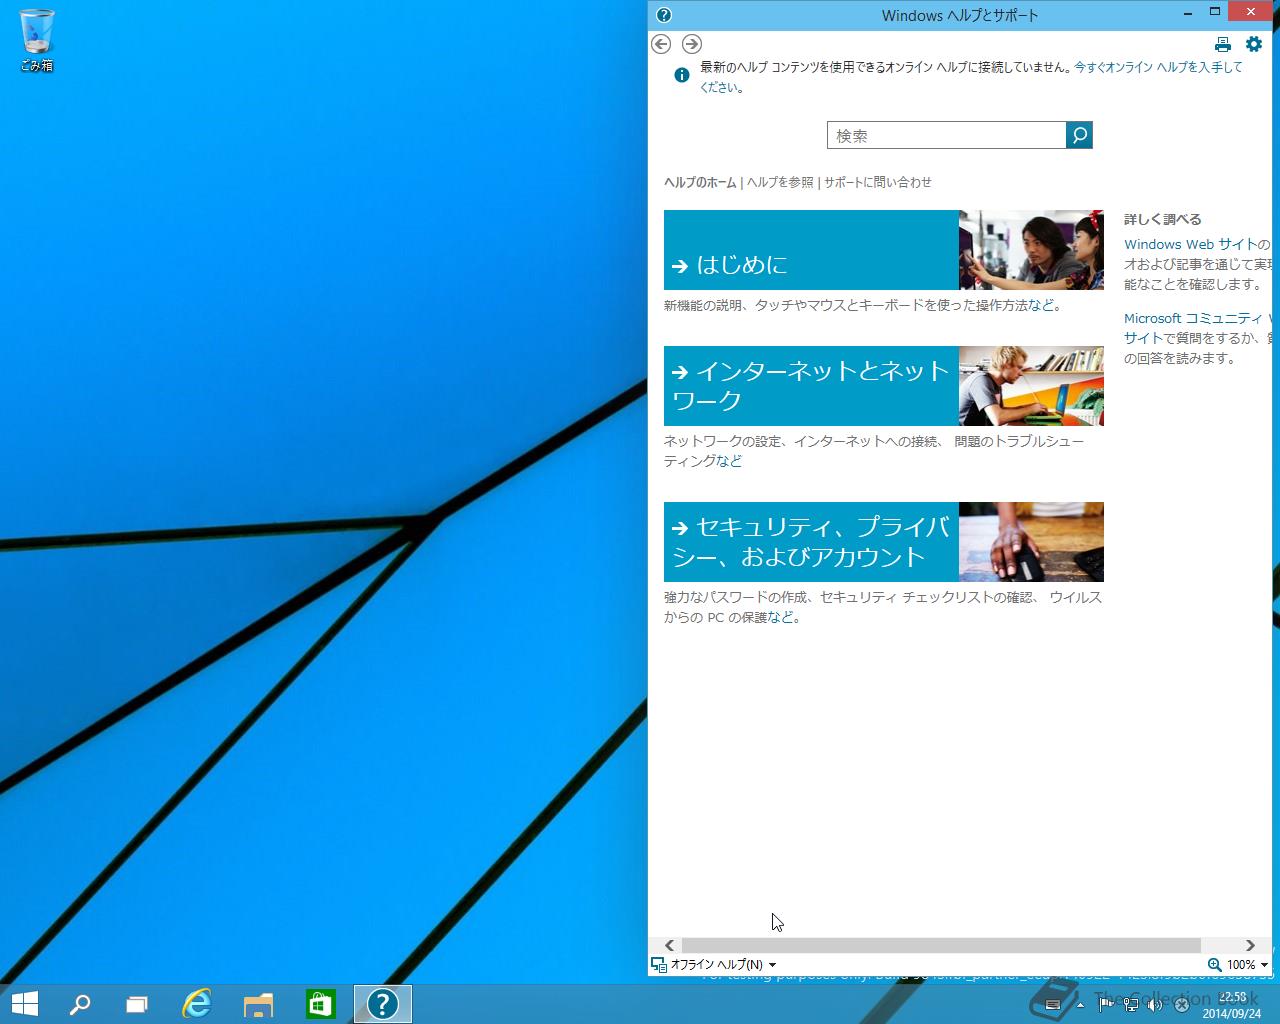Click the Help title bar question mark icon
Screen dimensions: 1280x1024
click(x=664, y=15)
